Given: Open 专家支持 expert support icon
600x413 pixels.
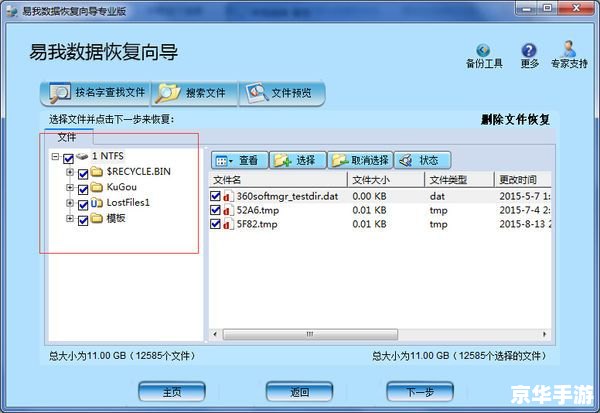Looking at the screenshot, I should [569, 49].
